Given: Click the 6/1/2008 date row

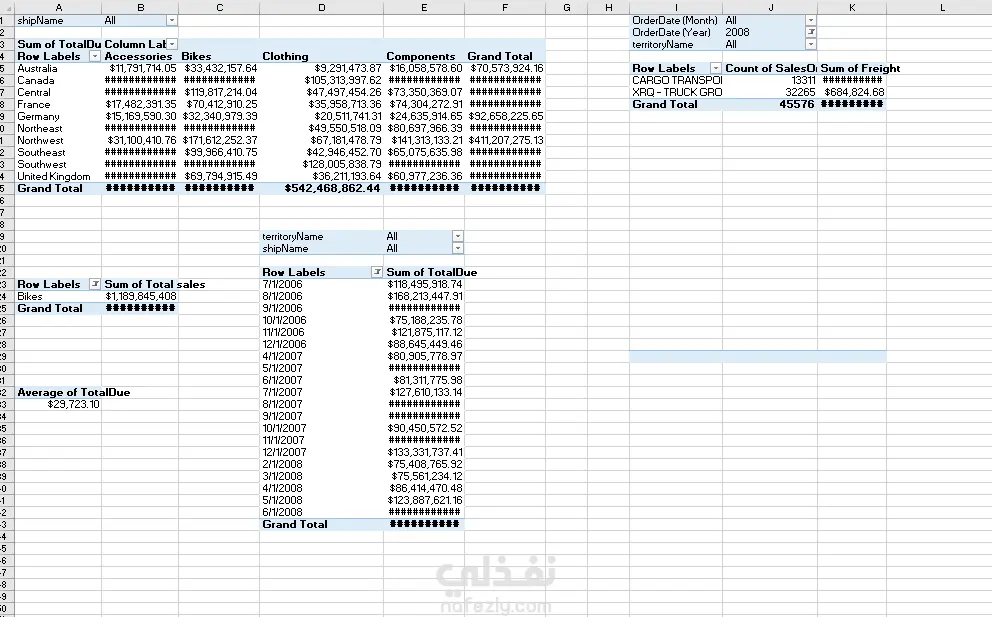Looking at the screenshot, I should click(x=282, y=513).
